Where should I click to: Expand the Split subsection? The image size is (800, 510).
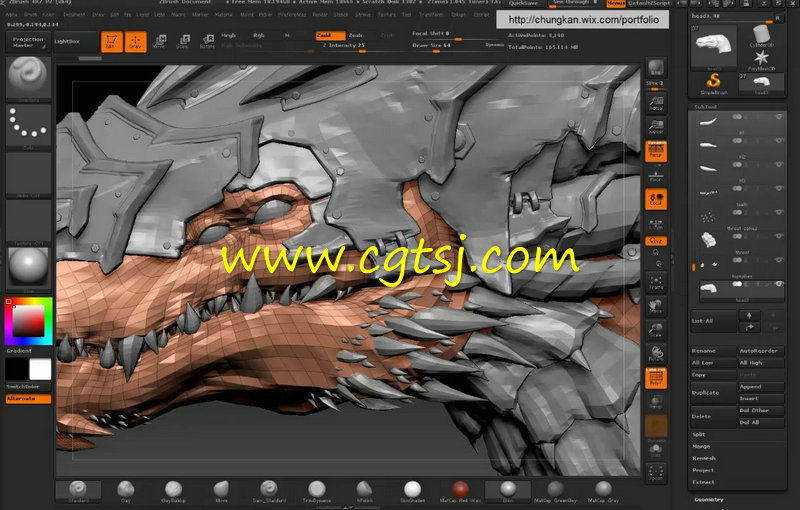(x=698, y=435)
